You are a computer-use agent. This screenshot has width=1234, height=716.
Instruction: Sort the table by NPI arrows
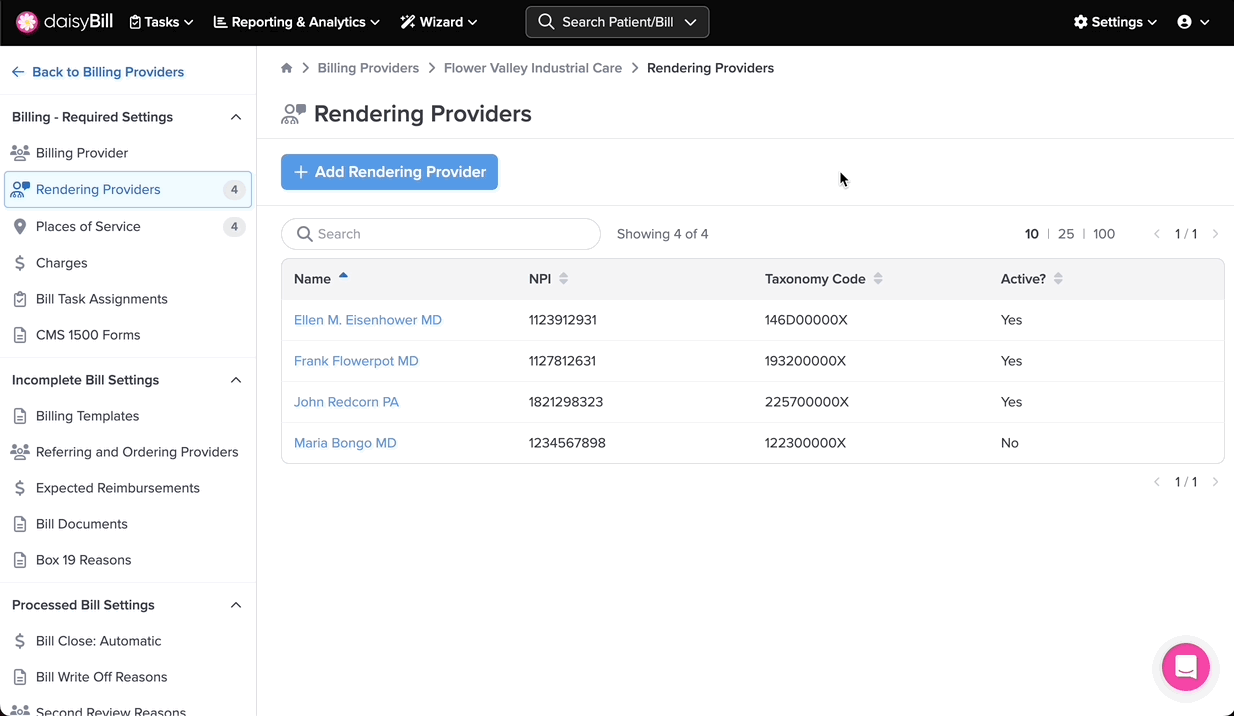coord(564,279)
